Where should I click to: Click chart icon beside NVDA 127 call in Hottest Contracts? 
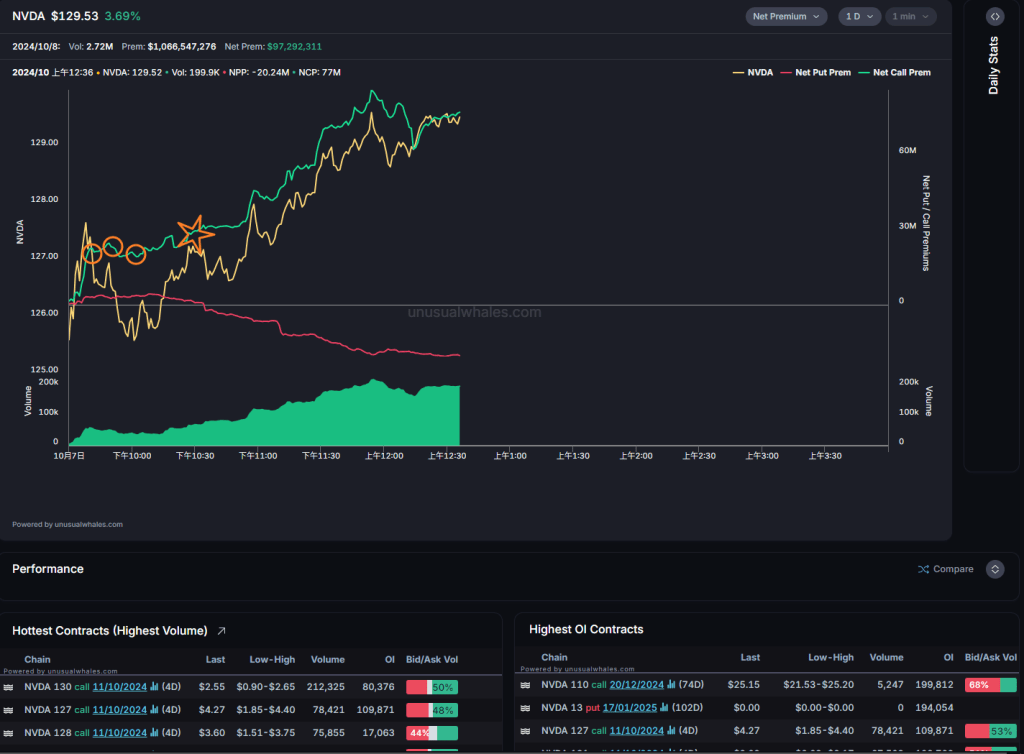(155, 710)
